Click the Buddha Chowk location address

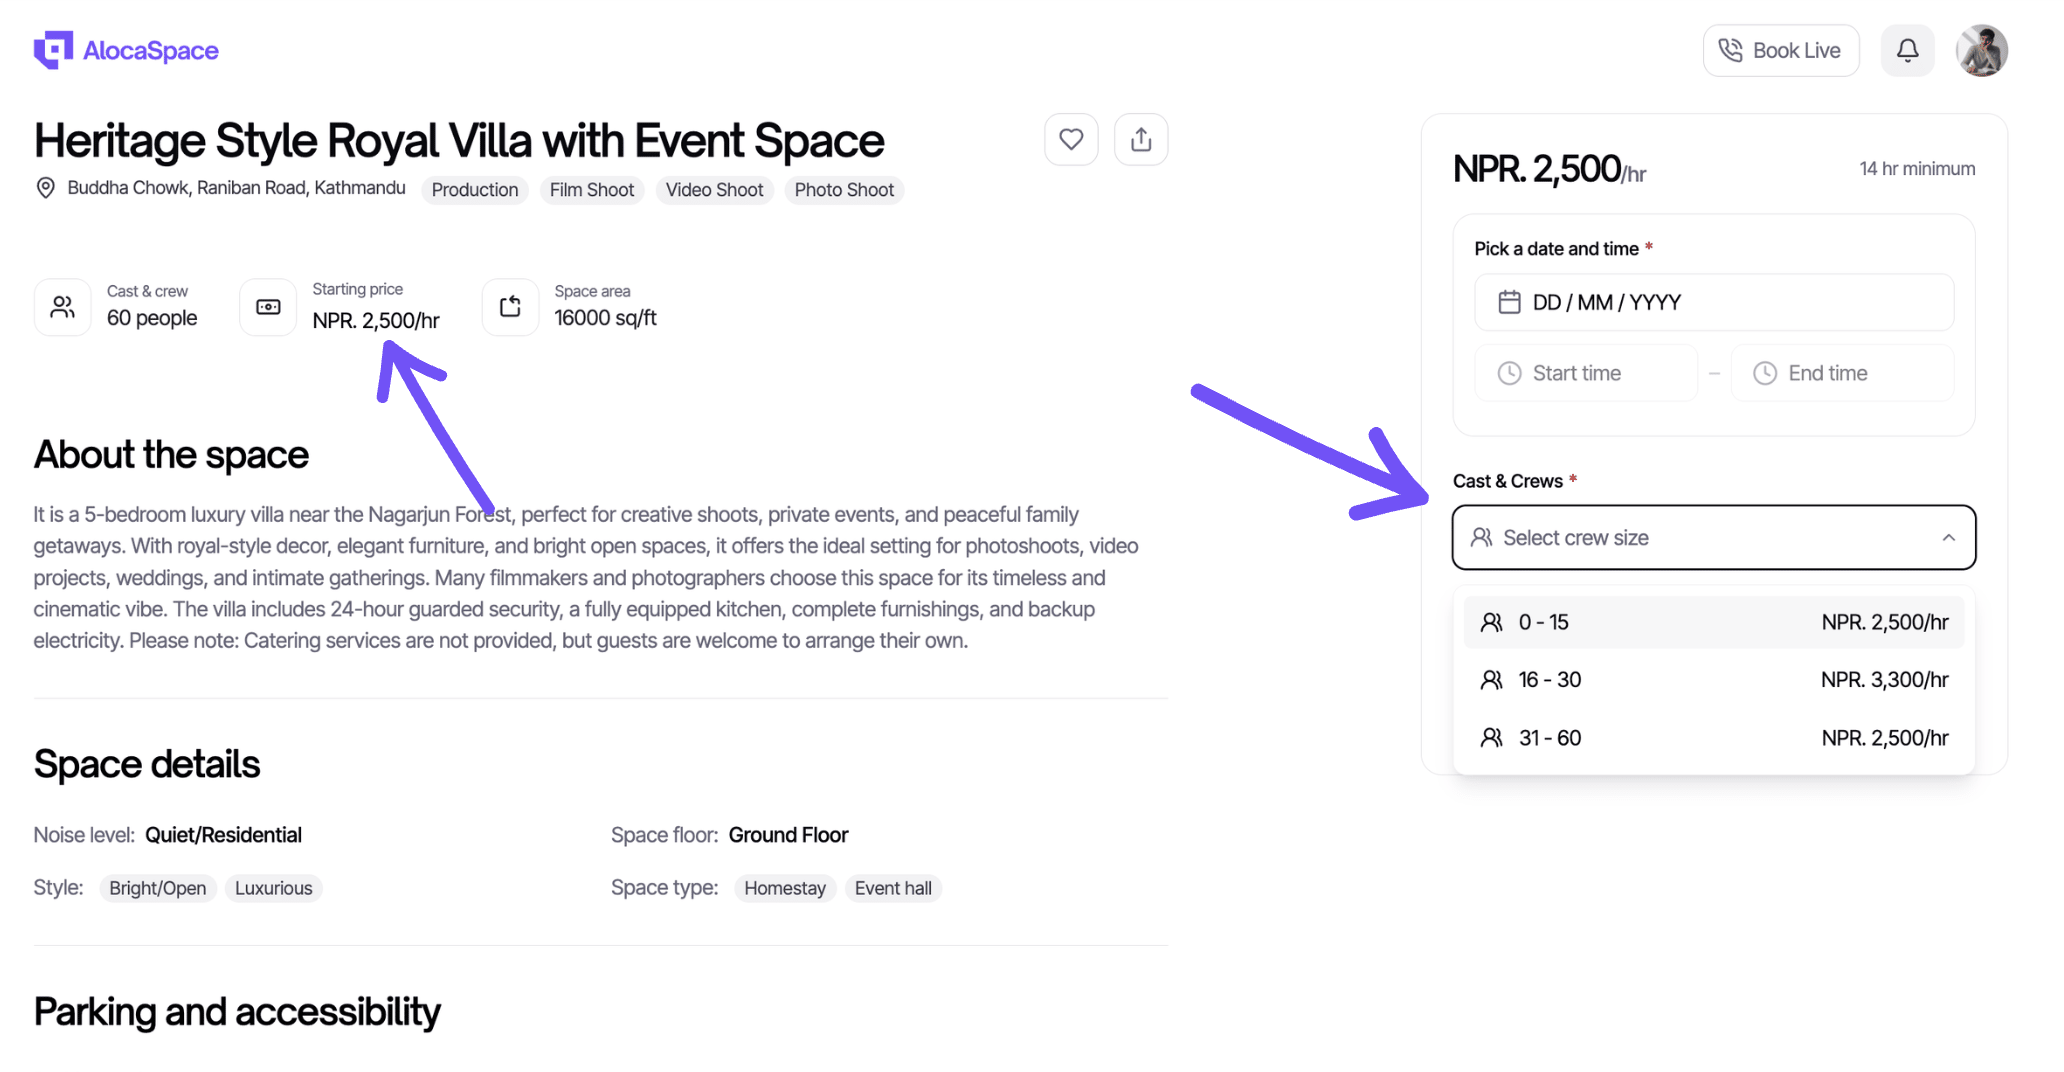click(x=236, y=188)
